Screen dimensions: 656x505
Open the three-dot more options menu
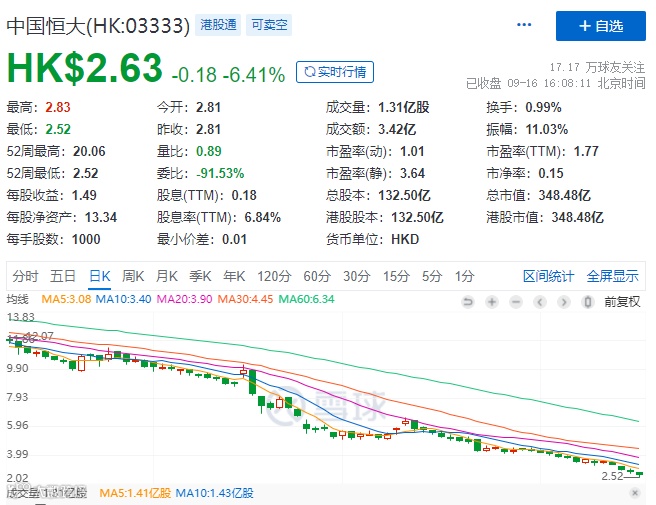pos(524,25)
